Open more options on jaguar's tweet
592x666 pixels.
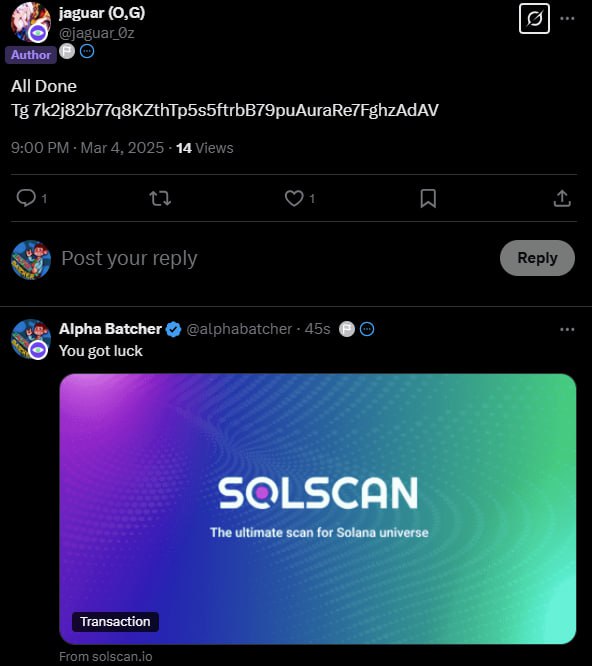[x=567, y=18]
